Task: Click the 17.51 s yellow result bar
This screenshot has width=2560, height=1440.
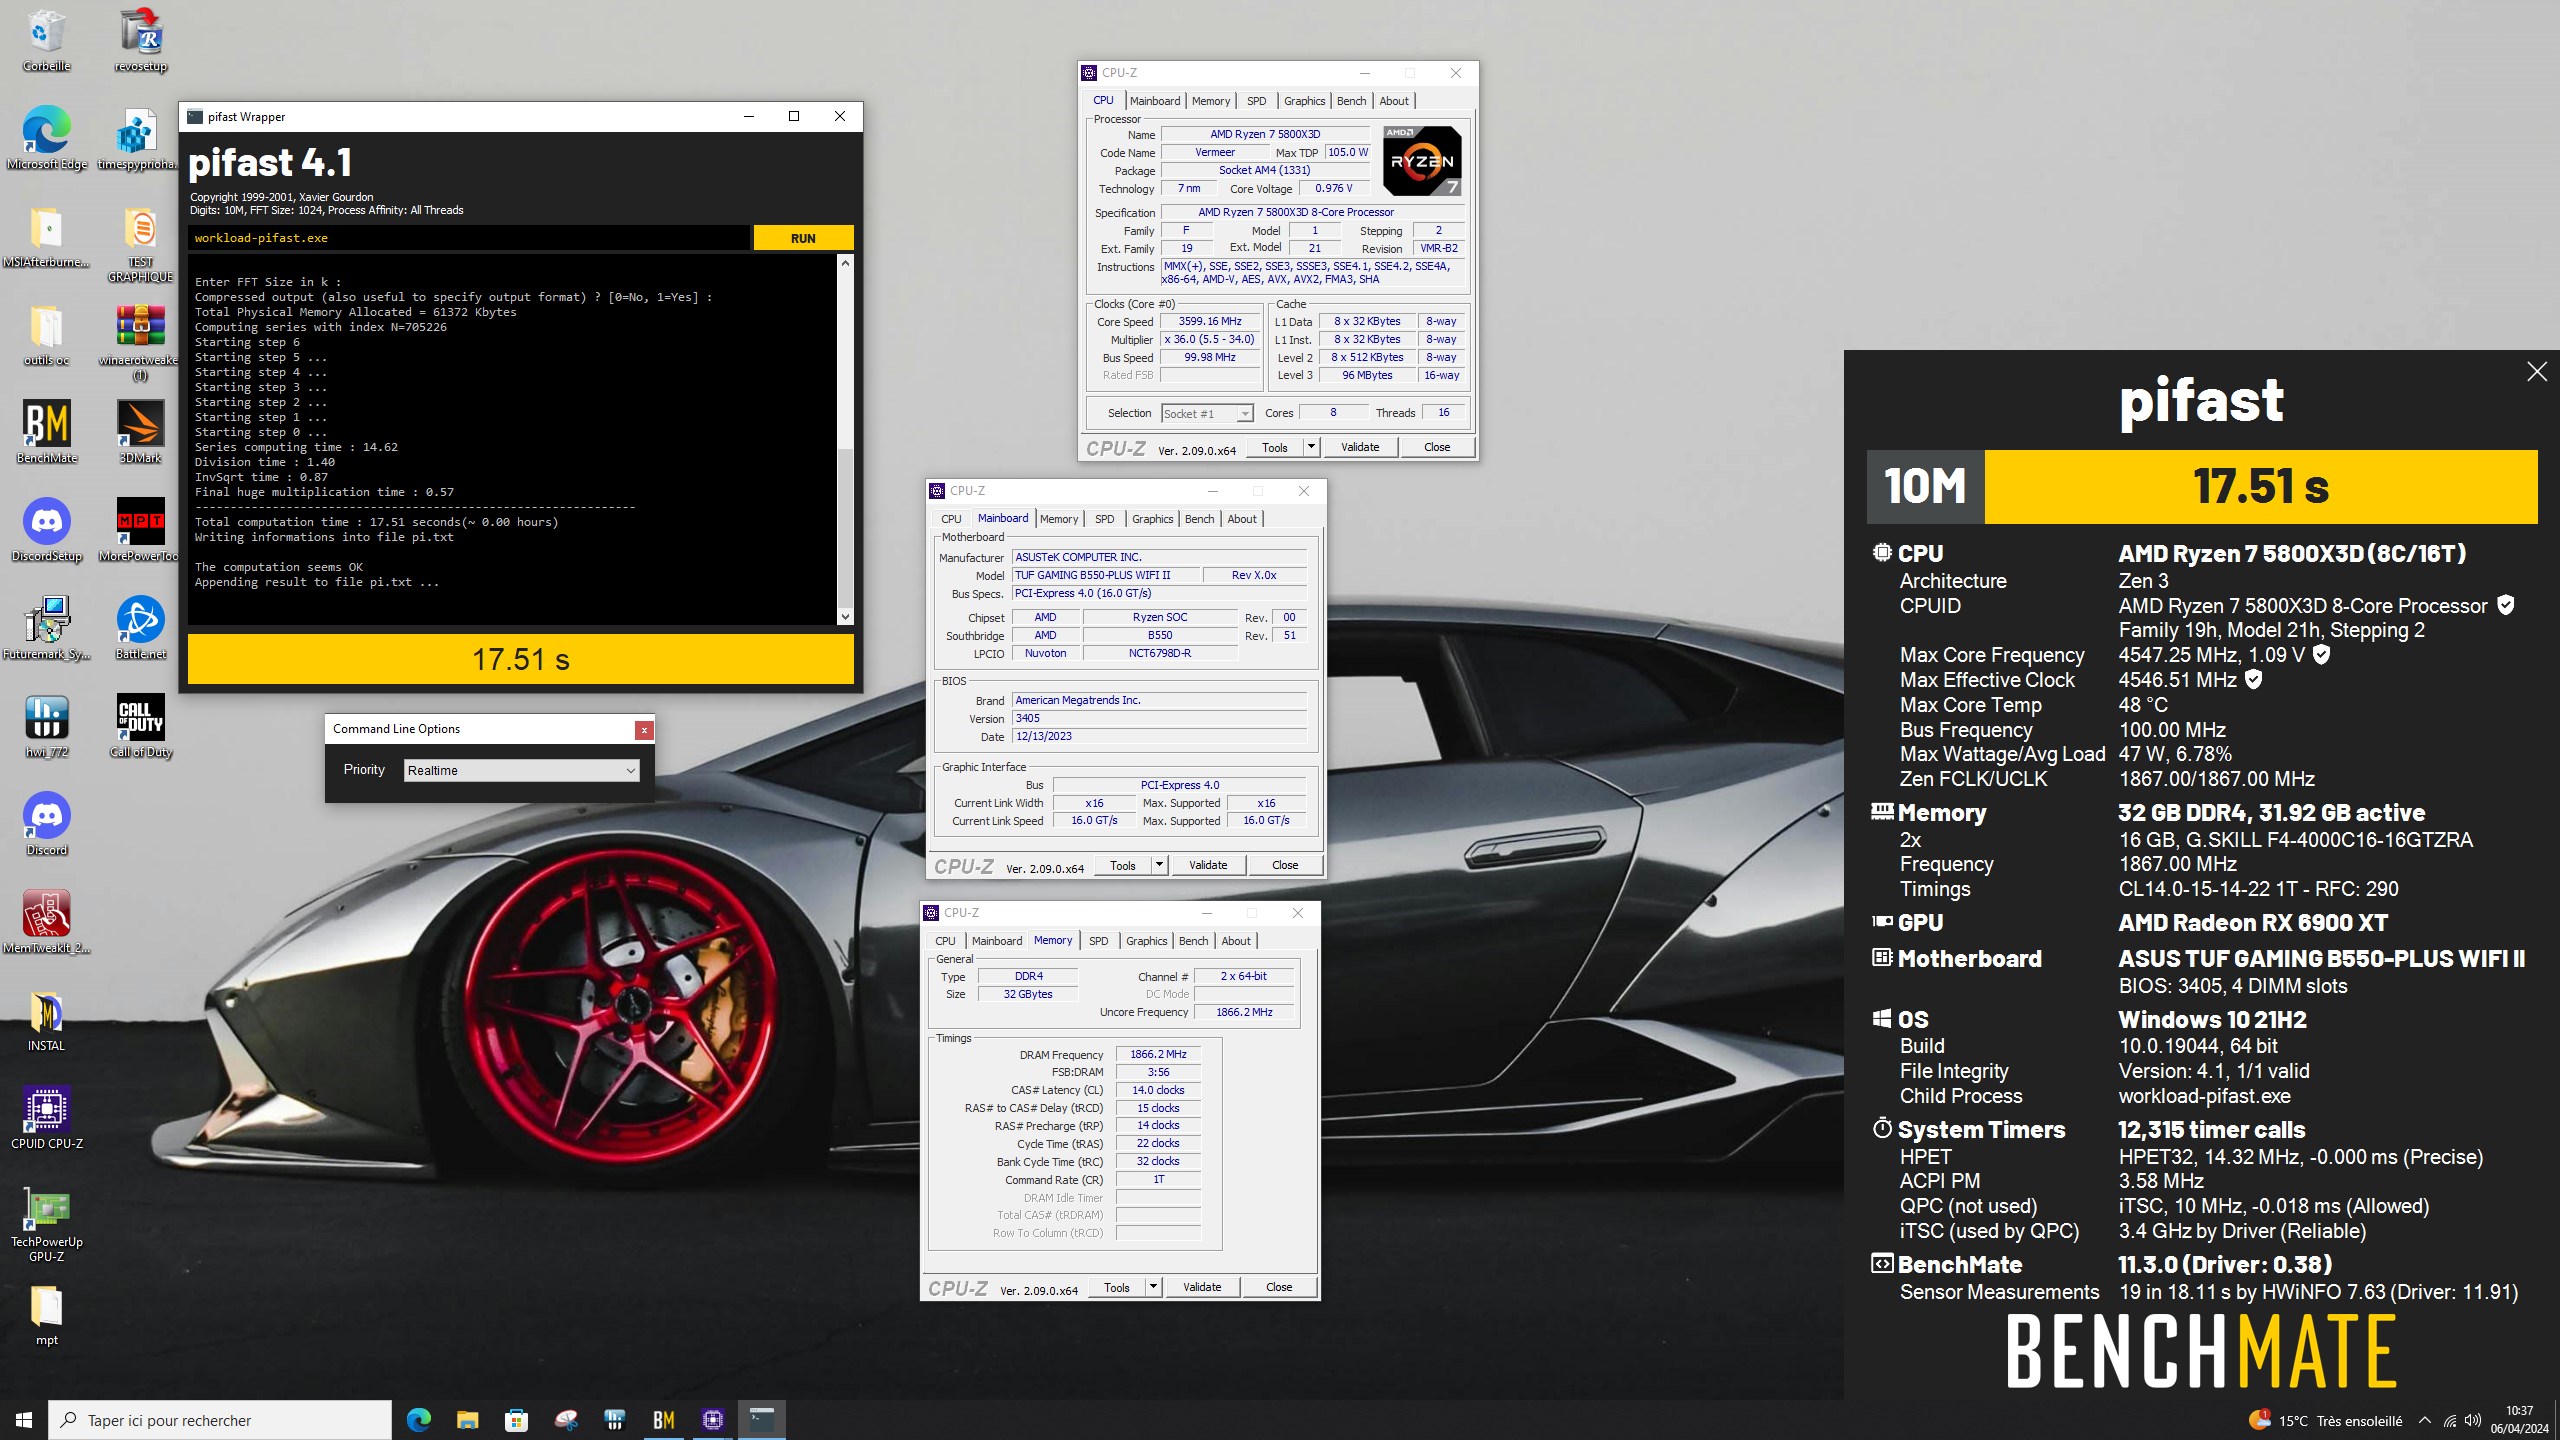Action: (521, 660)
